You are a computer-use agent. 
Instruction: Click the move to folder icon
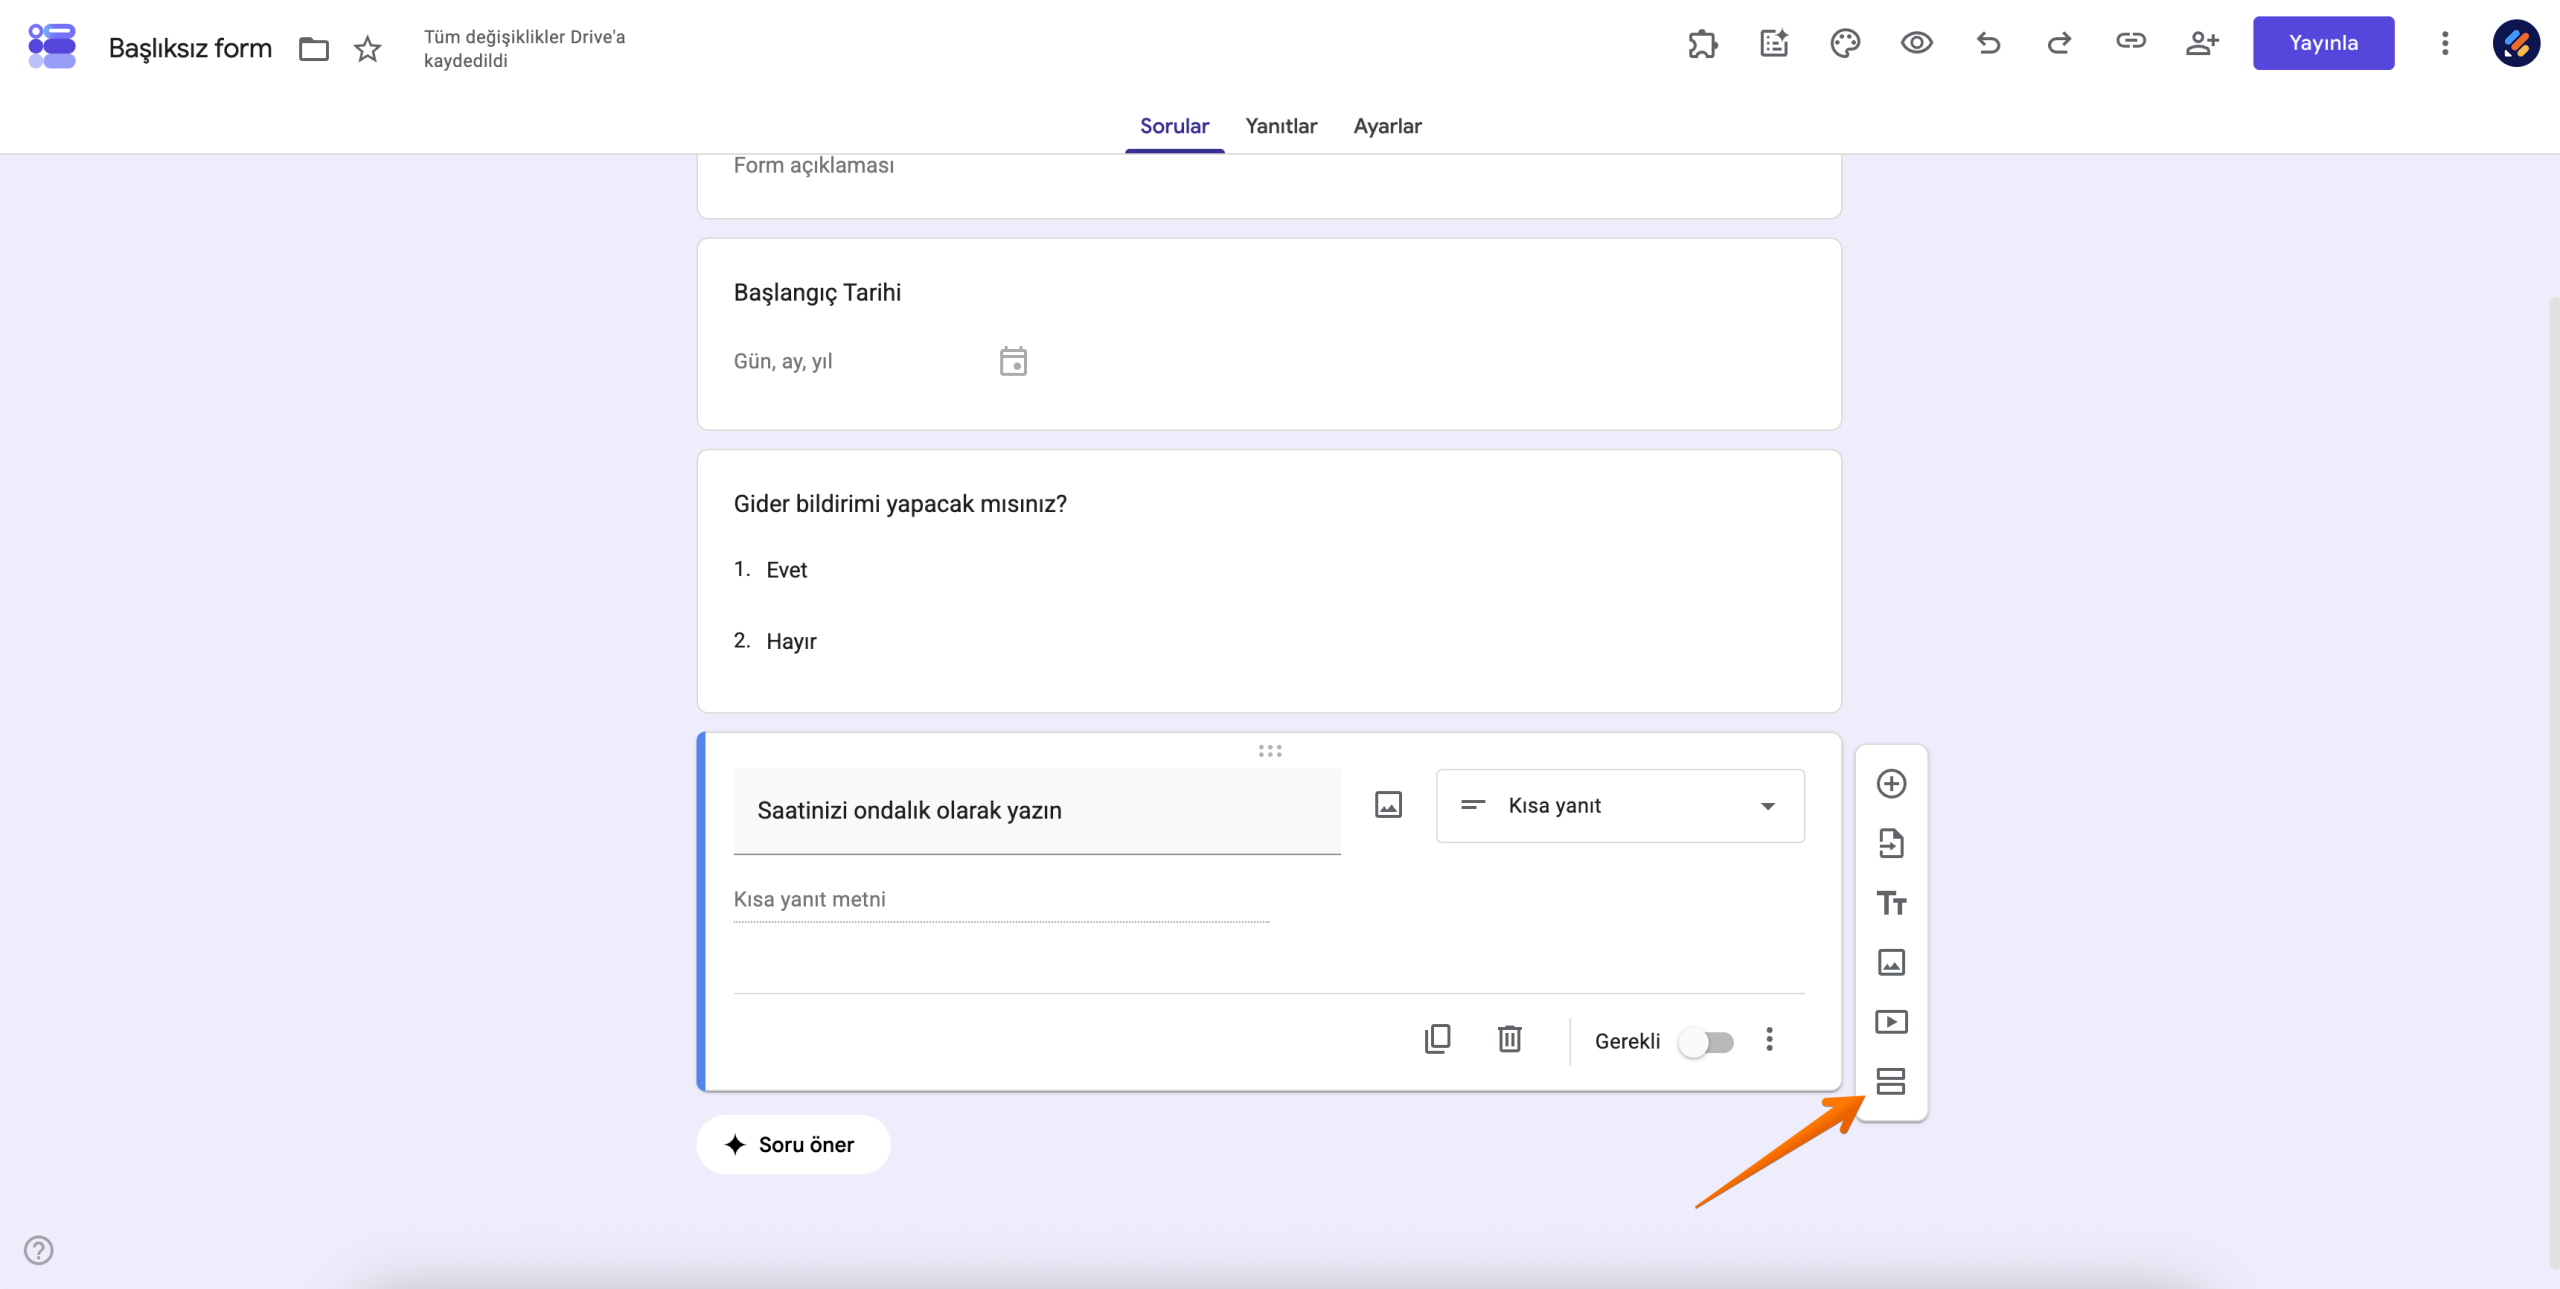click(314, 48)
